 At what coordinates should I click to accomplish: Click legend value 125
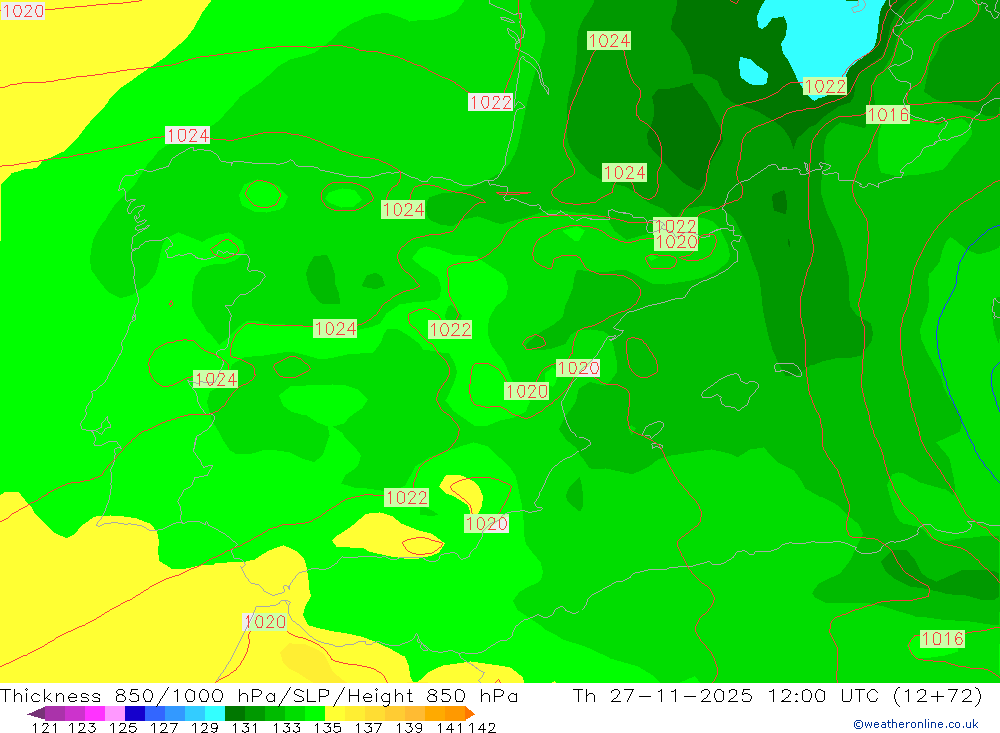click(x=123, y=727)
